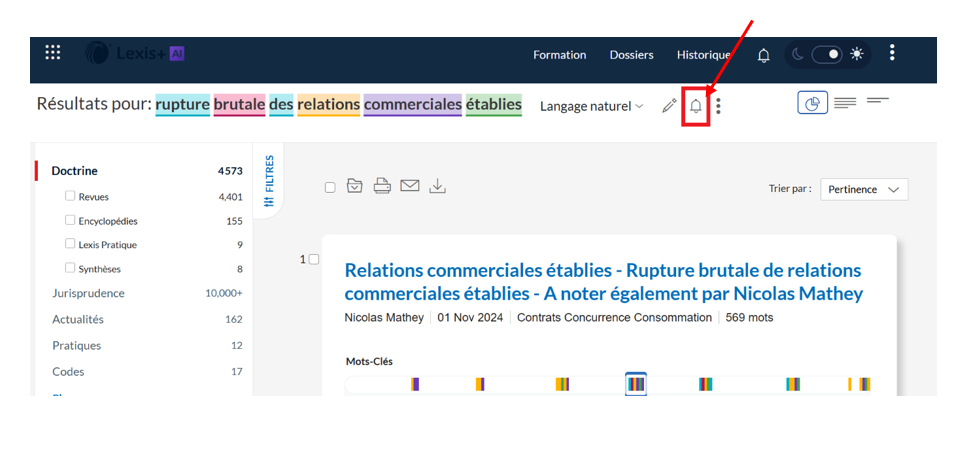Click the Lexis+ AI logo
The image size is (967, 450).
coord(134,54)
